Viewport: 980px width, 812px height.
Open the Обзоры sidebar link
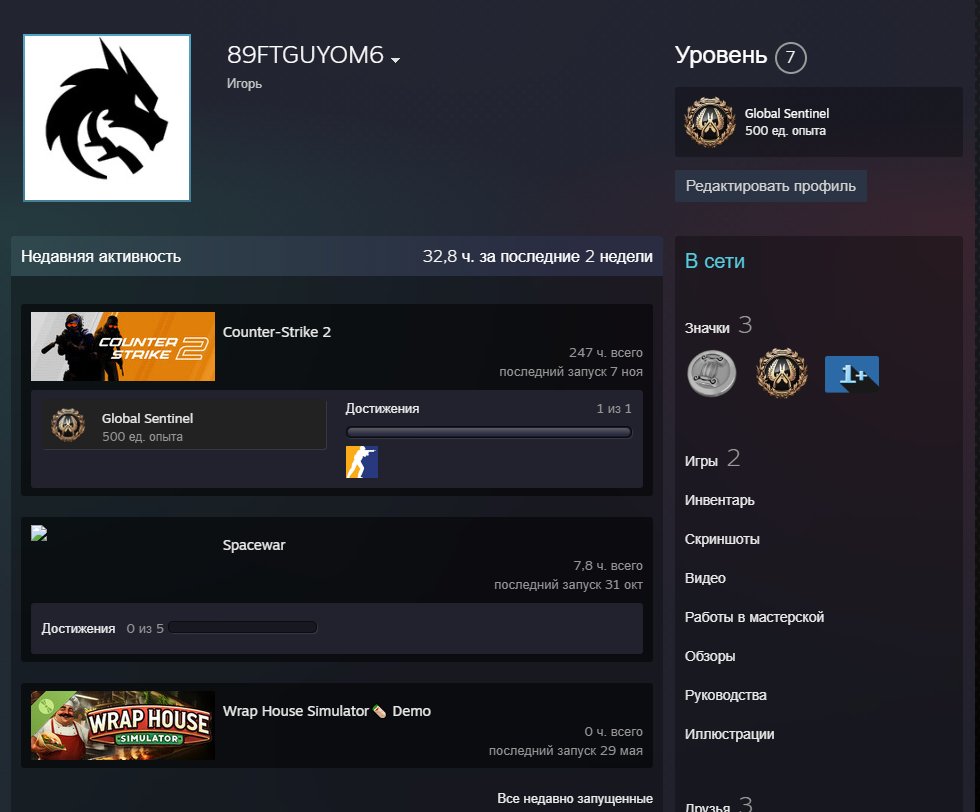click(709, 656)
